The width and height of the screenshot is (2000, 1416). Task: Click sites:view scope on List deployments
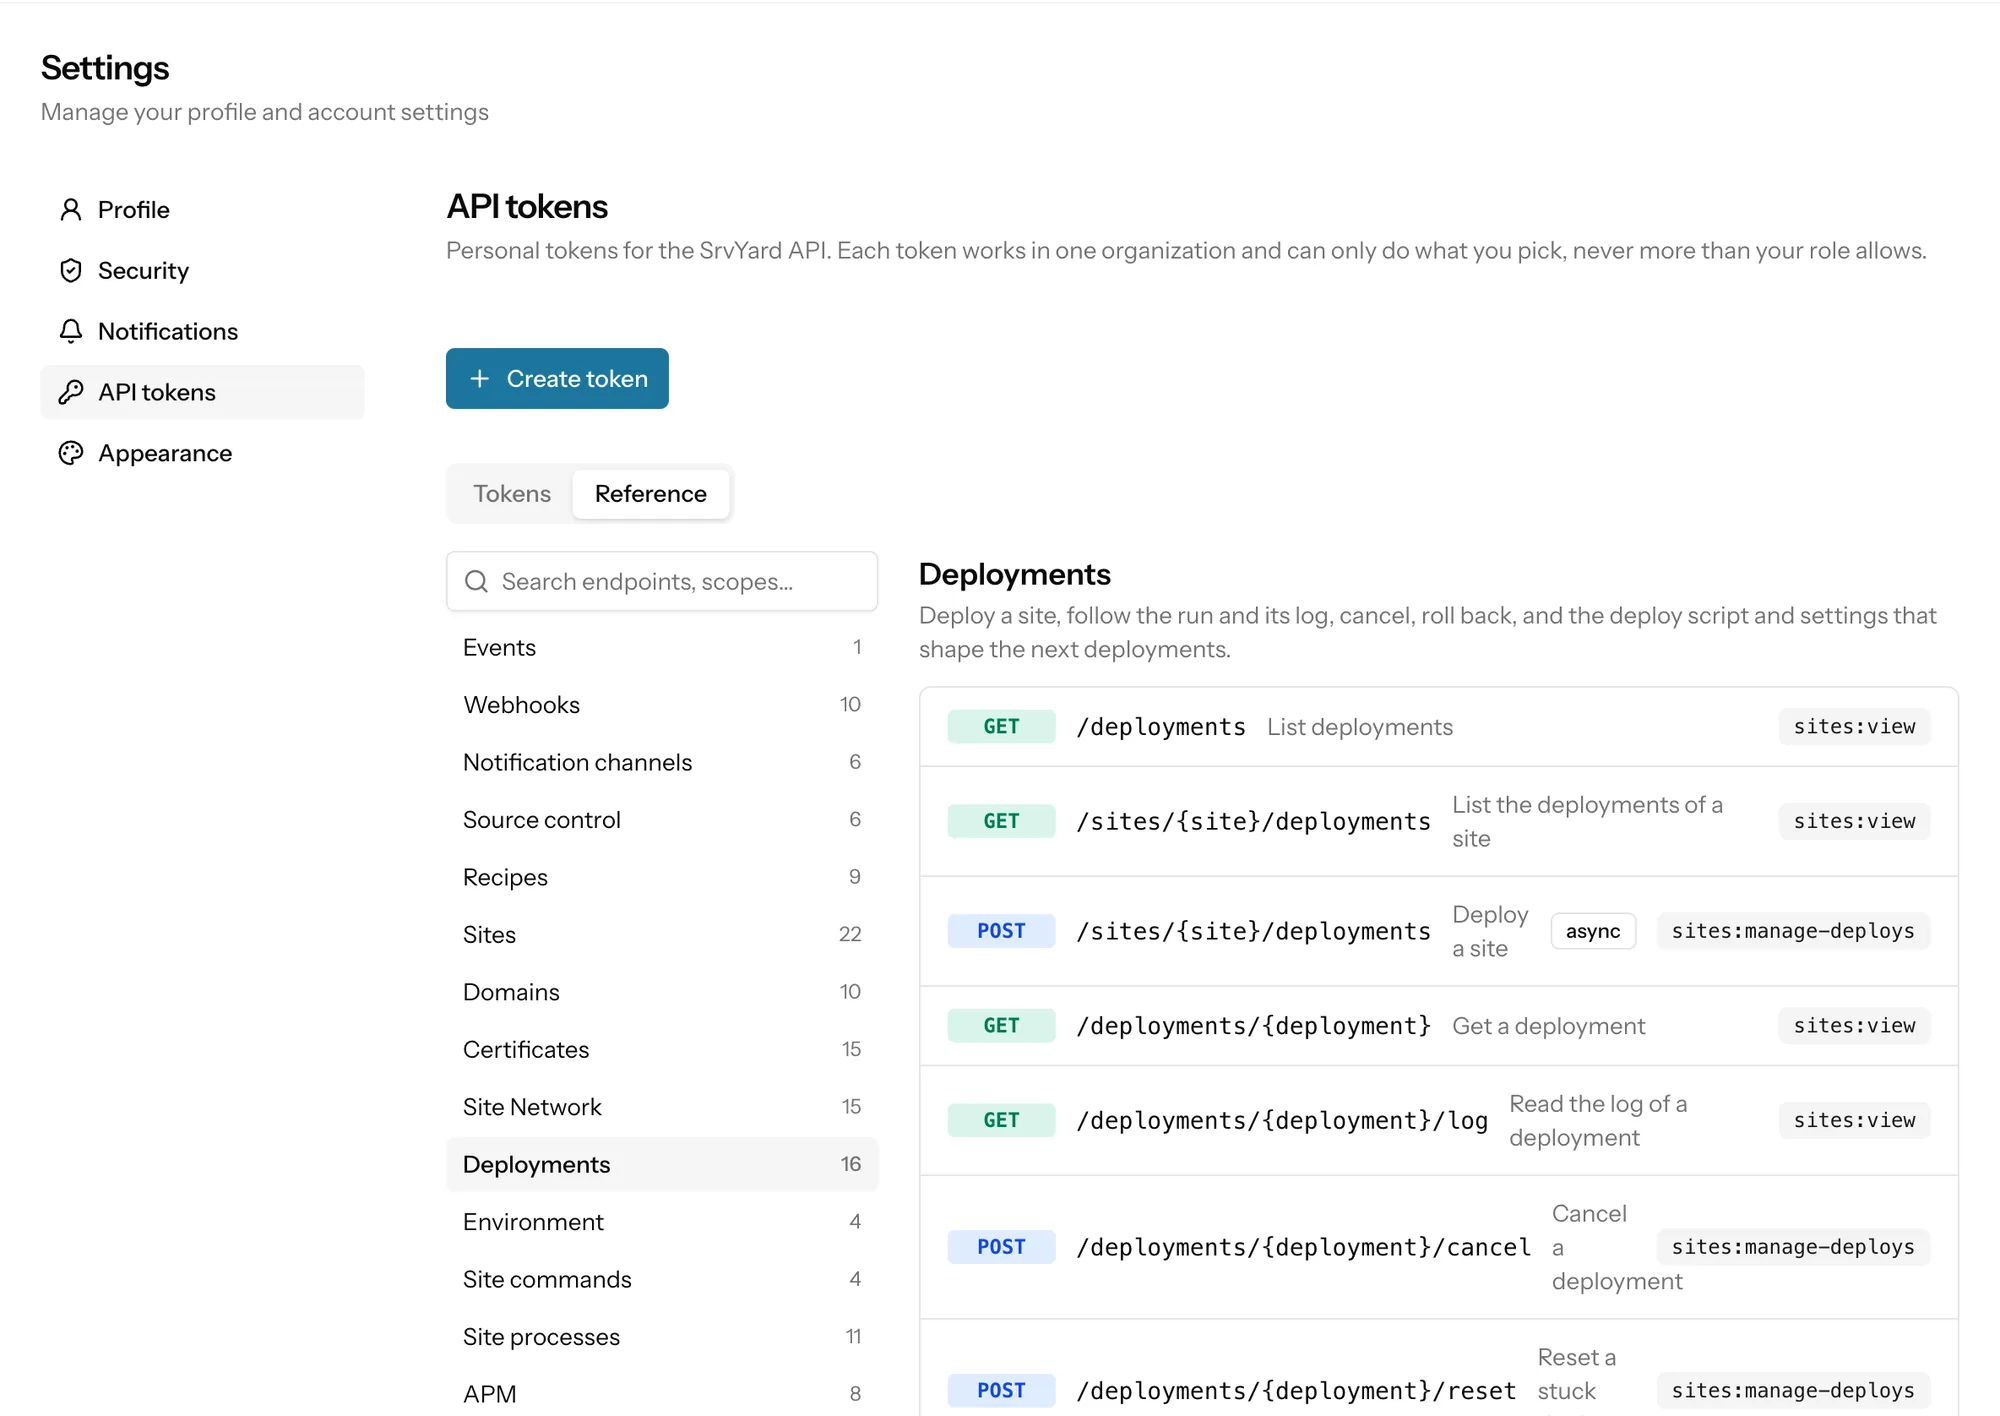click(1854, 727)
